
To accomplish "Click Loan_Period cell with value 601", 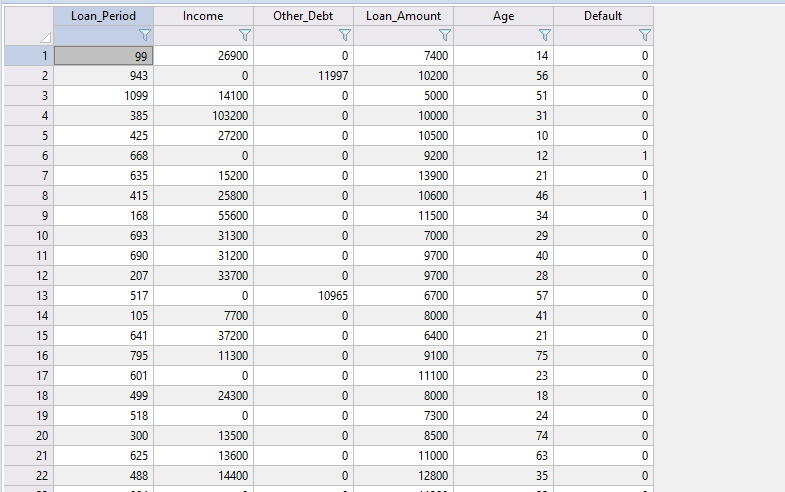I will tap(104, 376).
